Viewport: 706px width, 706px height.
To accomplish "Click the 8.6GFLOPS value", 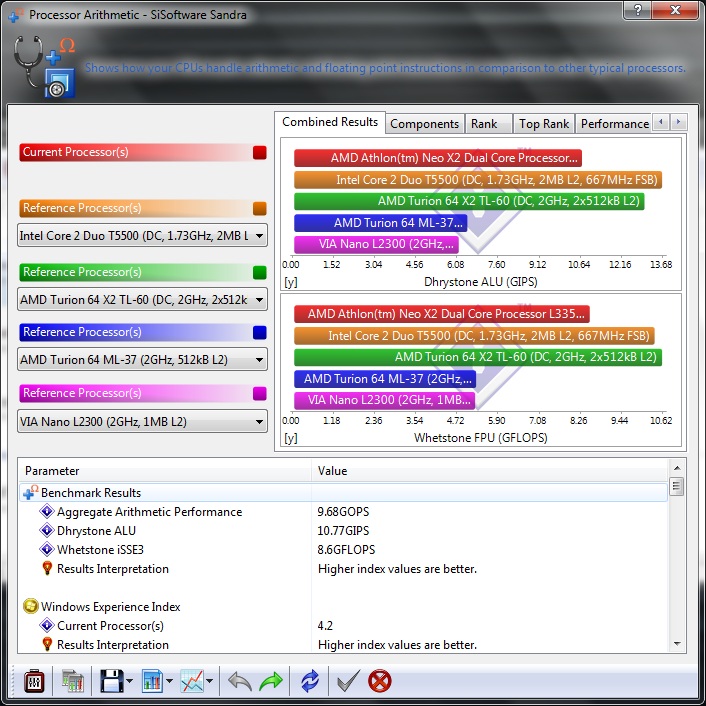I will tap(346, 549).
